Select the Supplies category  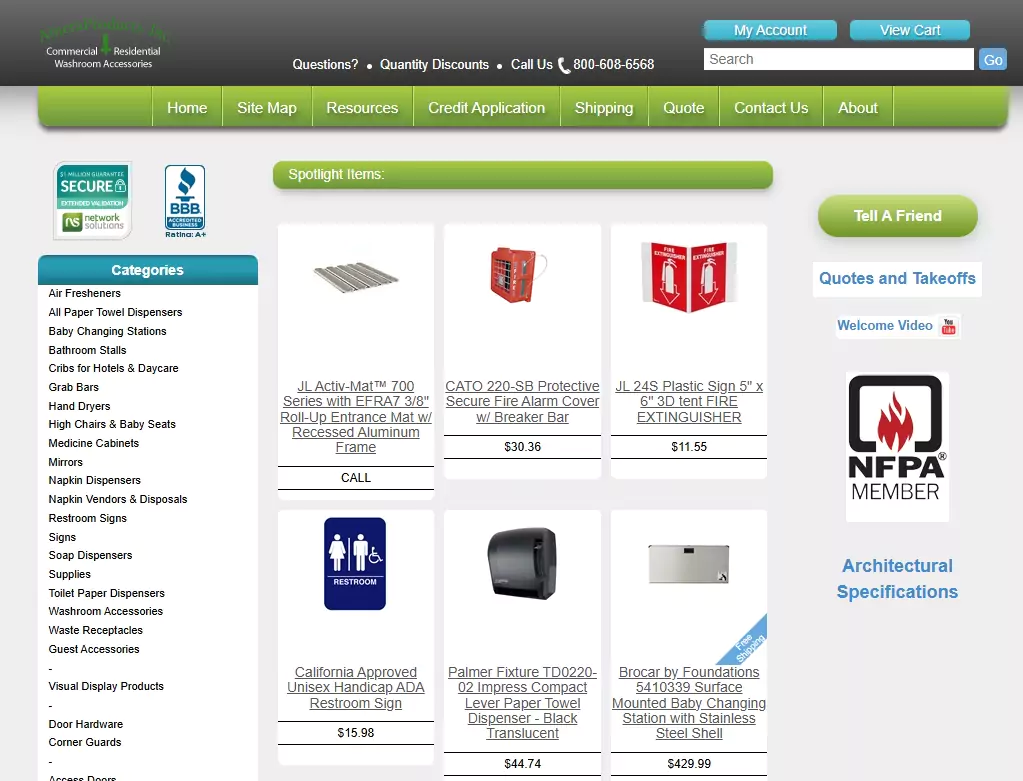(x=70, y=574)
